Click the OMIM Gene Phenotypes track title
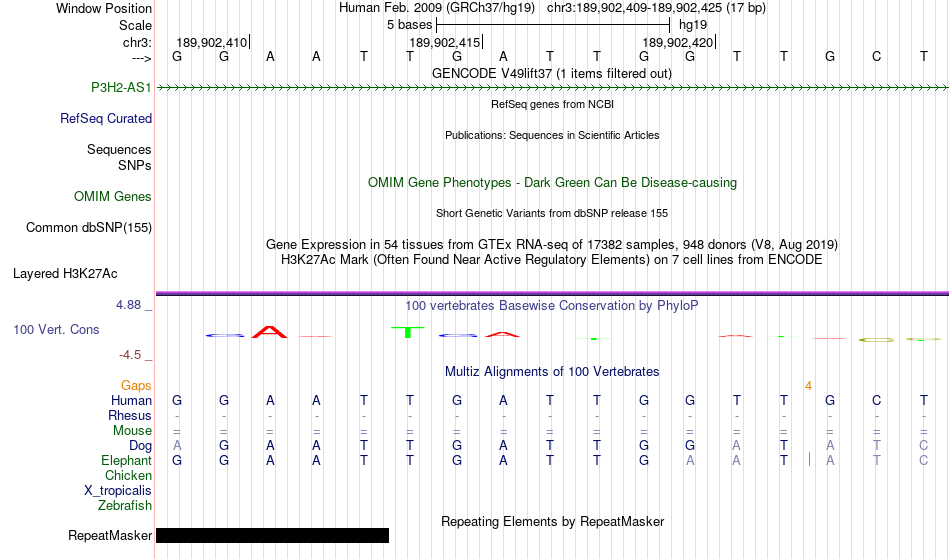 point(553,182)
